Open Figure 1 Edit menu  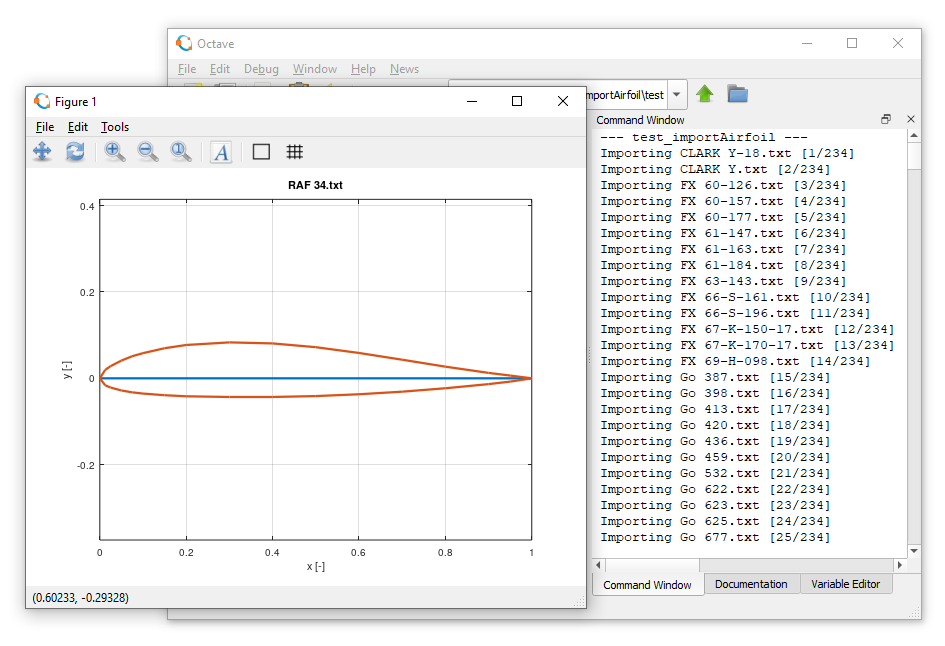78,127
